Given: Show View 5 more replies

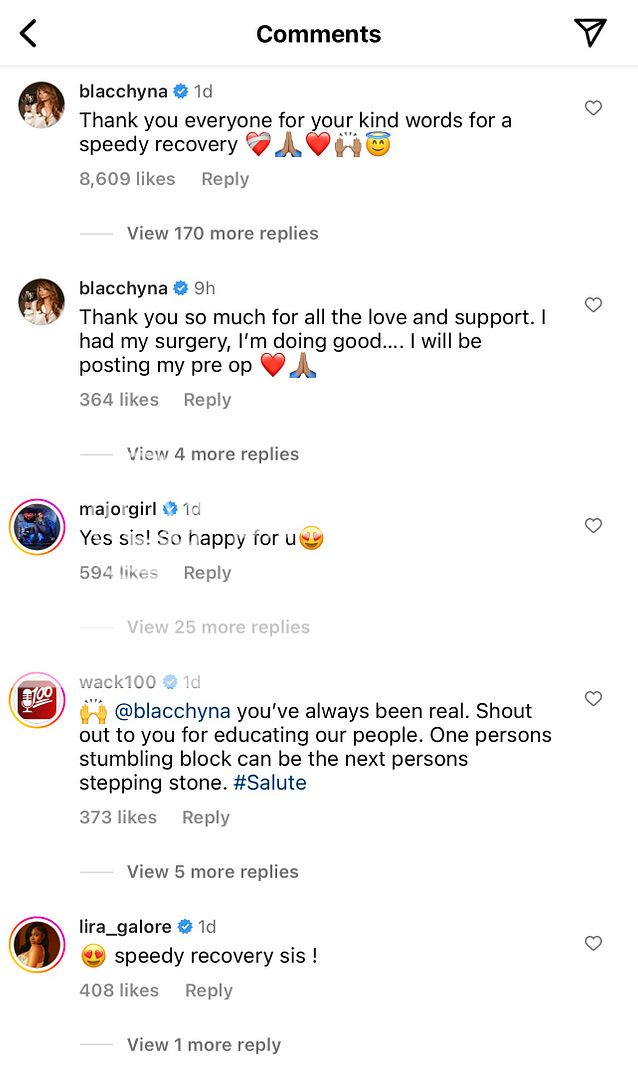Looking at the screenshot, I should (212, 872).
